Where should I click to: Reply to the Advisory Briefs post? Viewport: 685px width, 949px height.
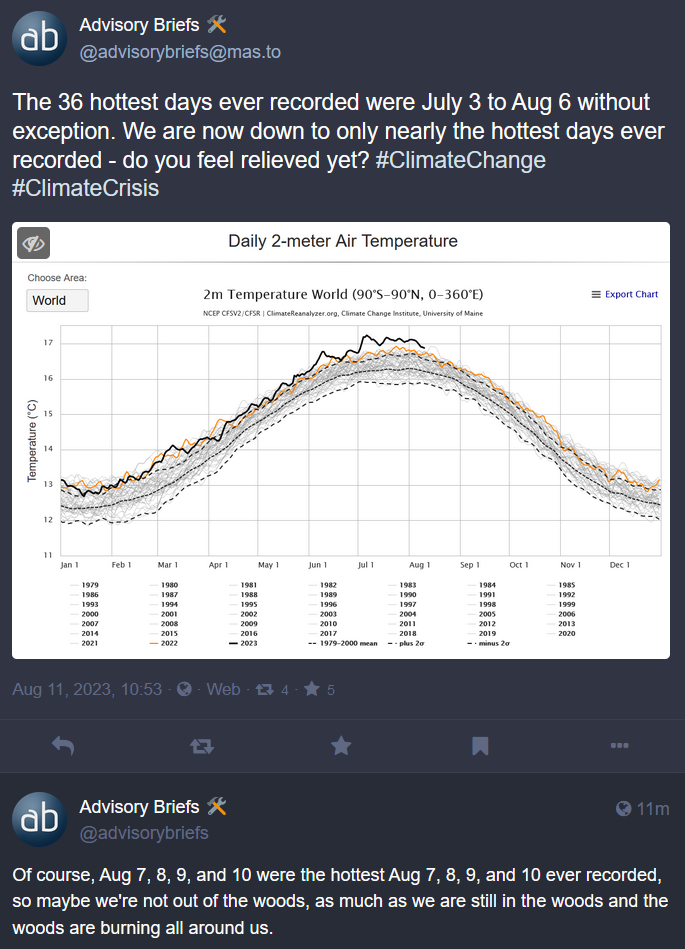click(63, 745)
